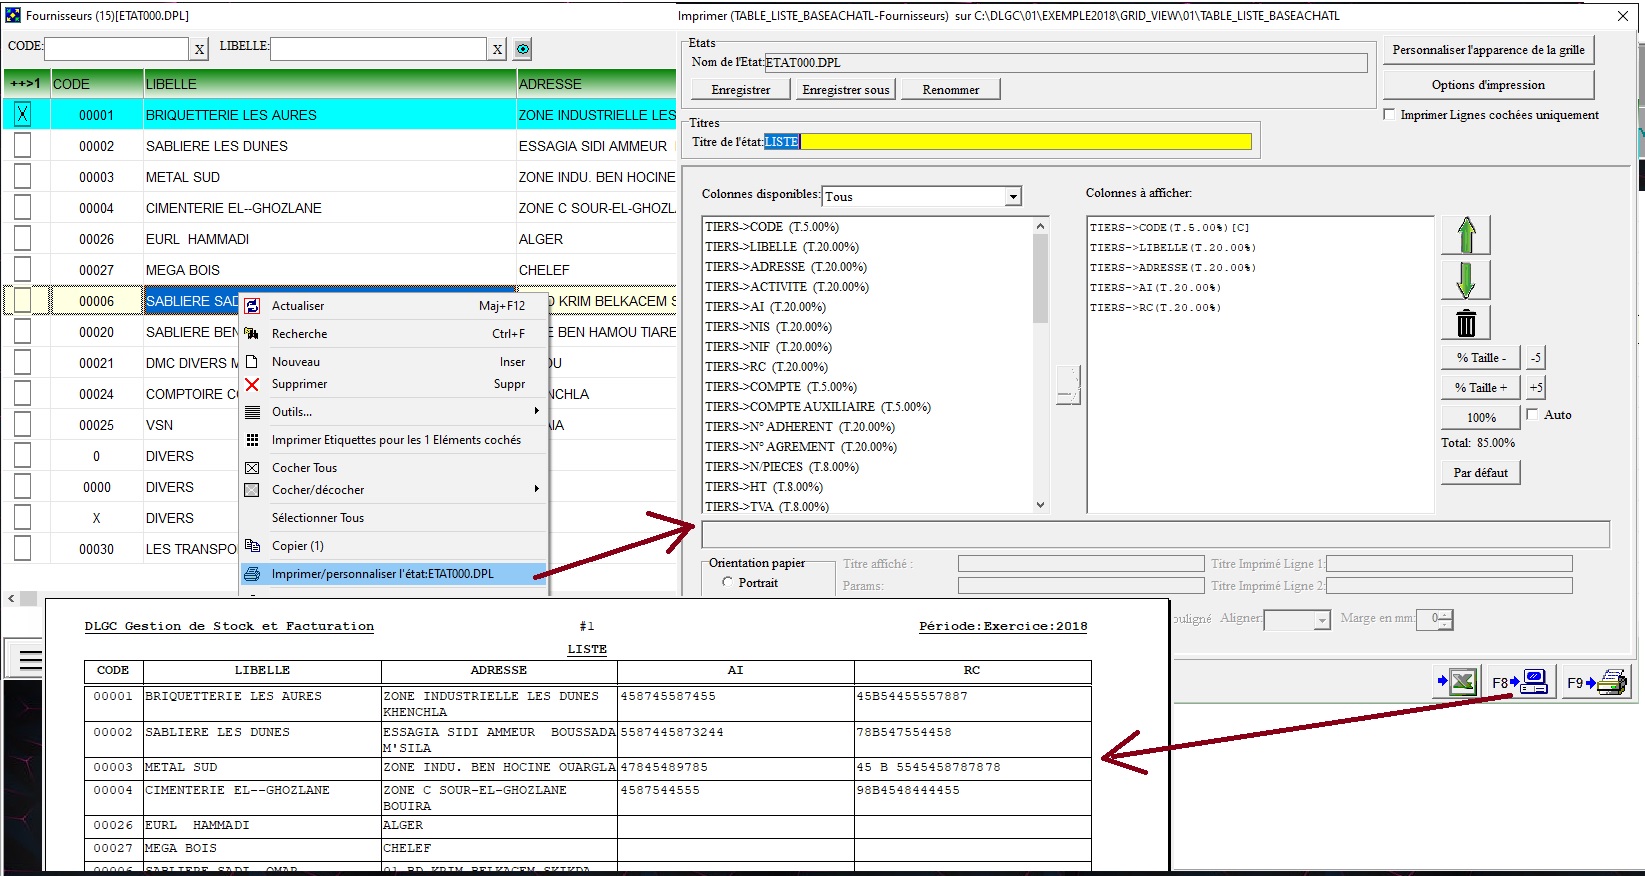Click the CODE filter input field

click(x=117, y=49)
